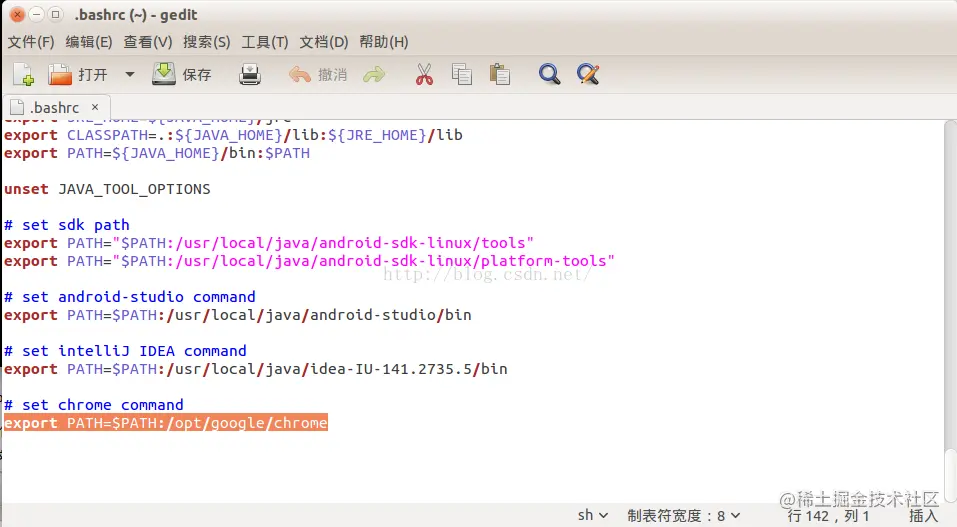Open the 查看(V) menu
The image size is (957, 527).
(x=148, y=42)
